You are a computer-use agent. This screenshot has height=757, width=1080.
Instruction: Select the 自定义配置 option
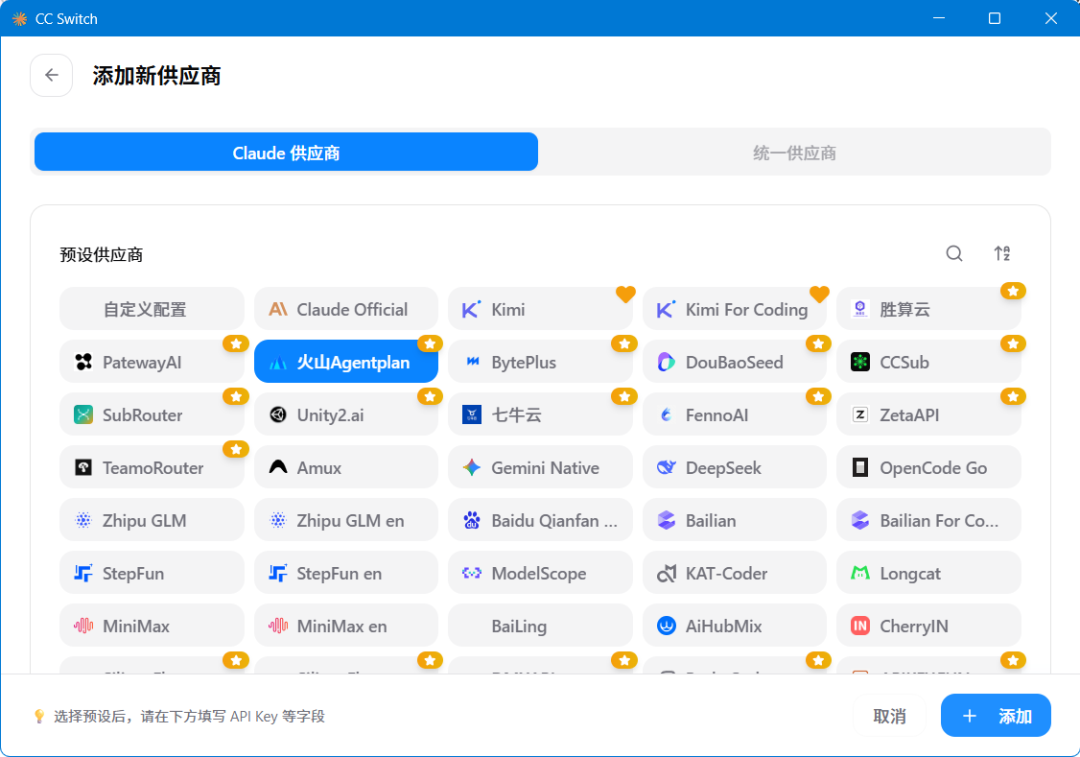click(x=152, y=309)
